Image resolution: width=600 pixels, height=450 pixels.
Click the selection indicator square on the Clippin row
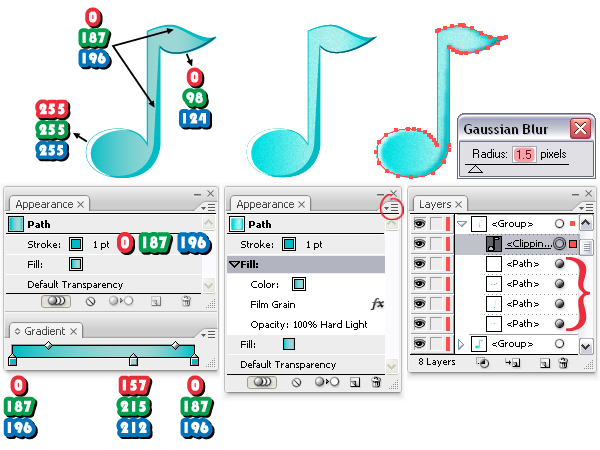pos(573,244)
